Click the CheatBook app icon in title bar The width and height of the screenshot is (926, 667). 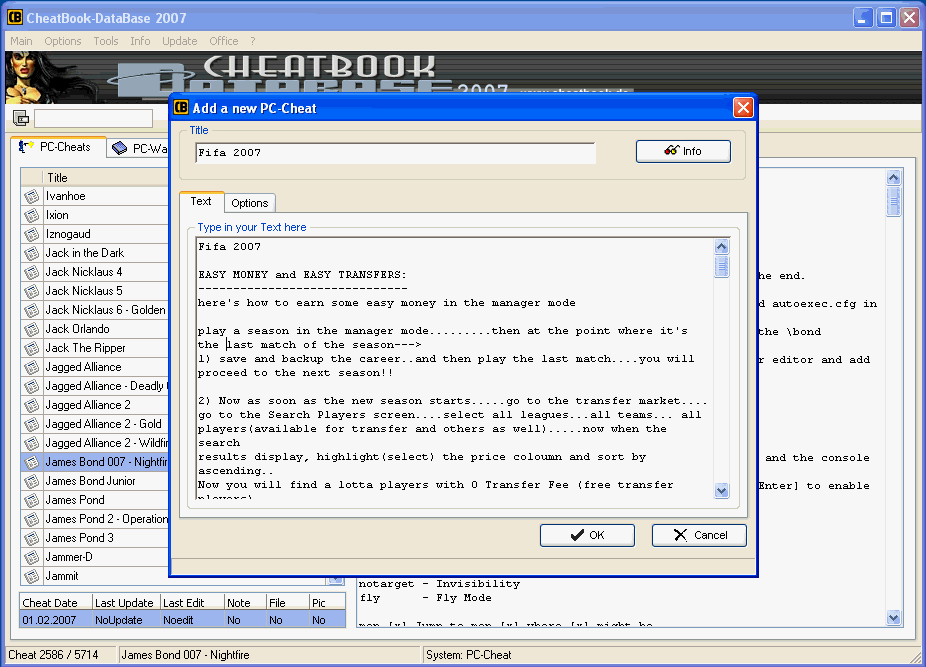pos(15,18)
